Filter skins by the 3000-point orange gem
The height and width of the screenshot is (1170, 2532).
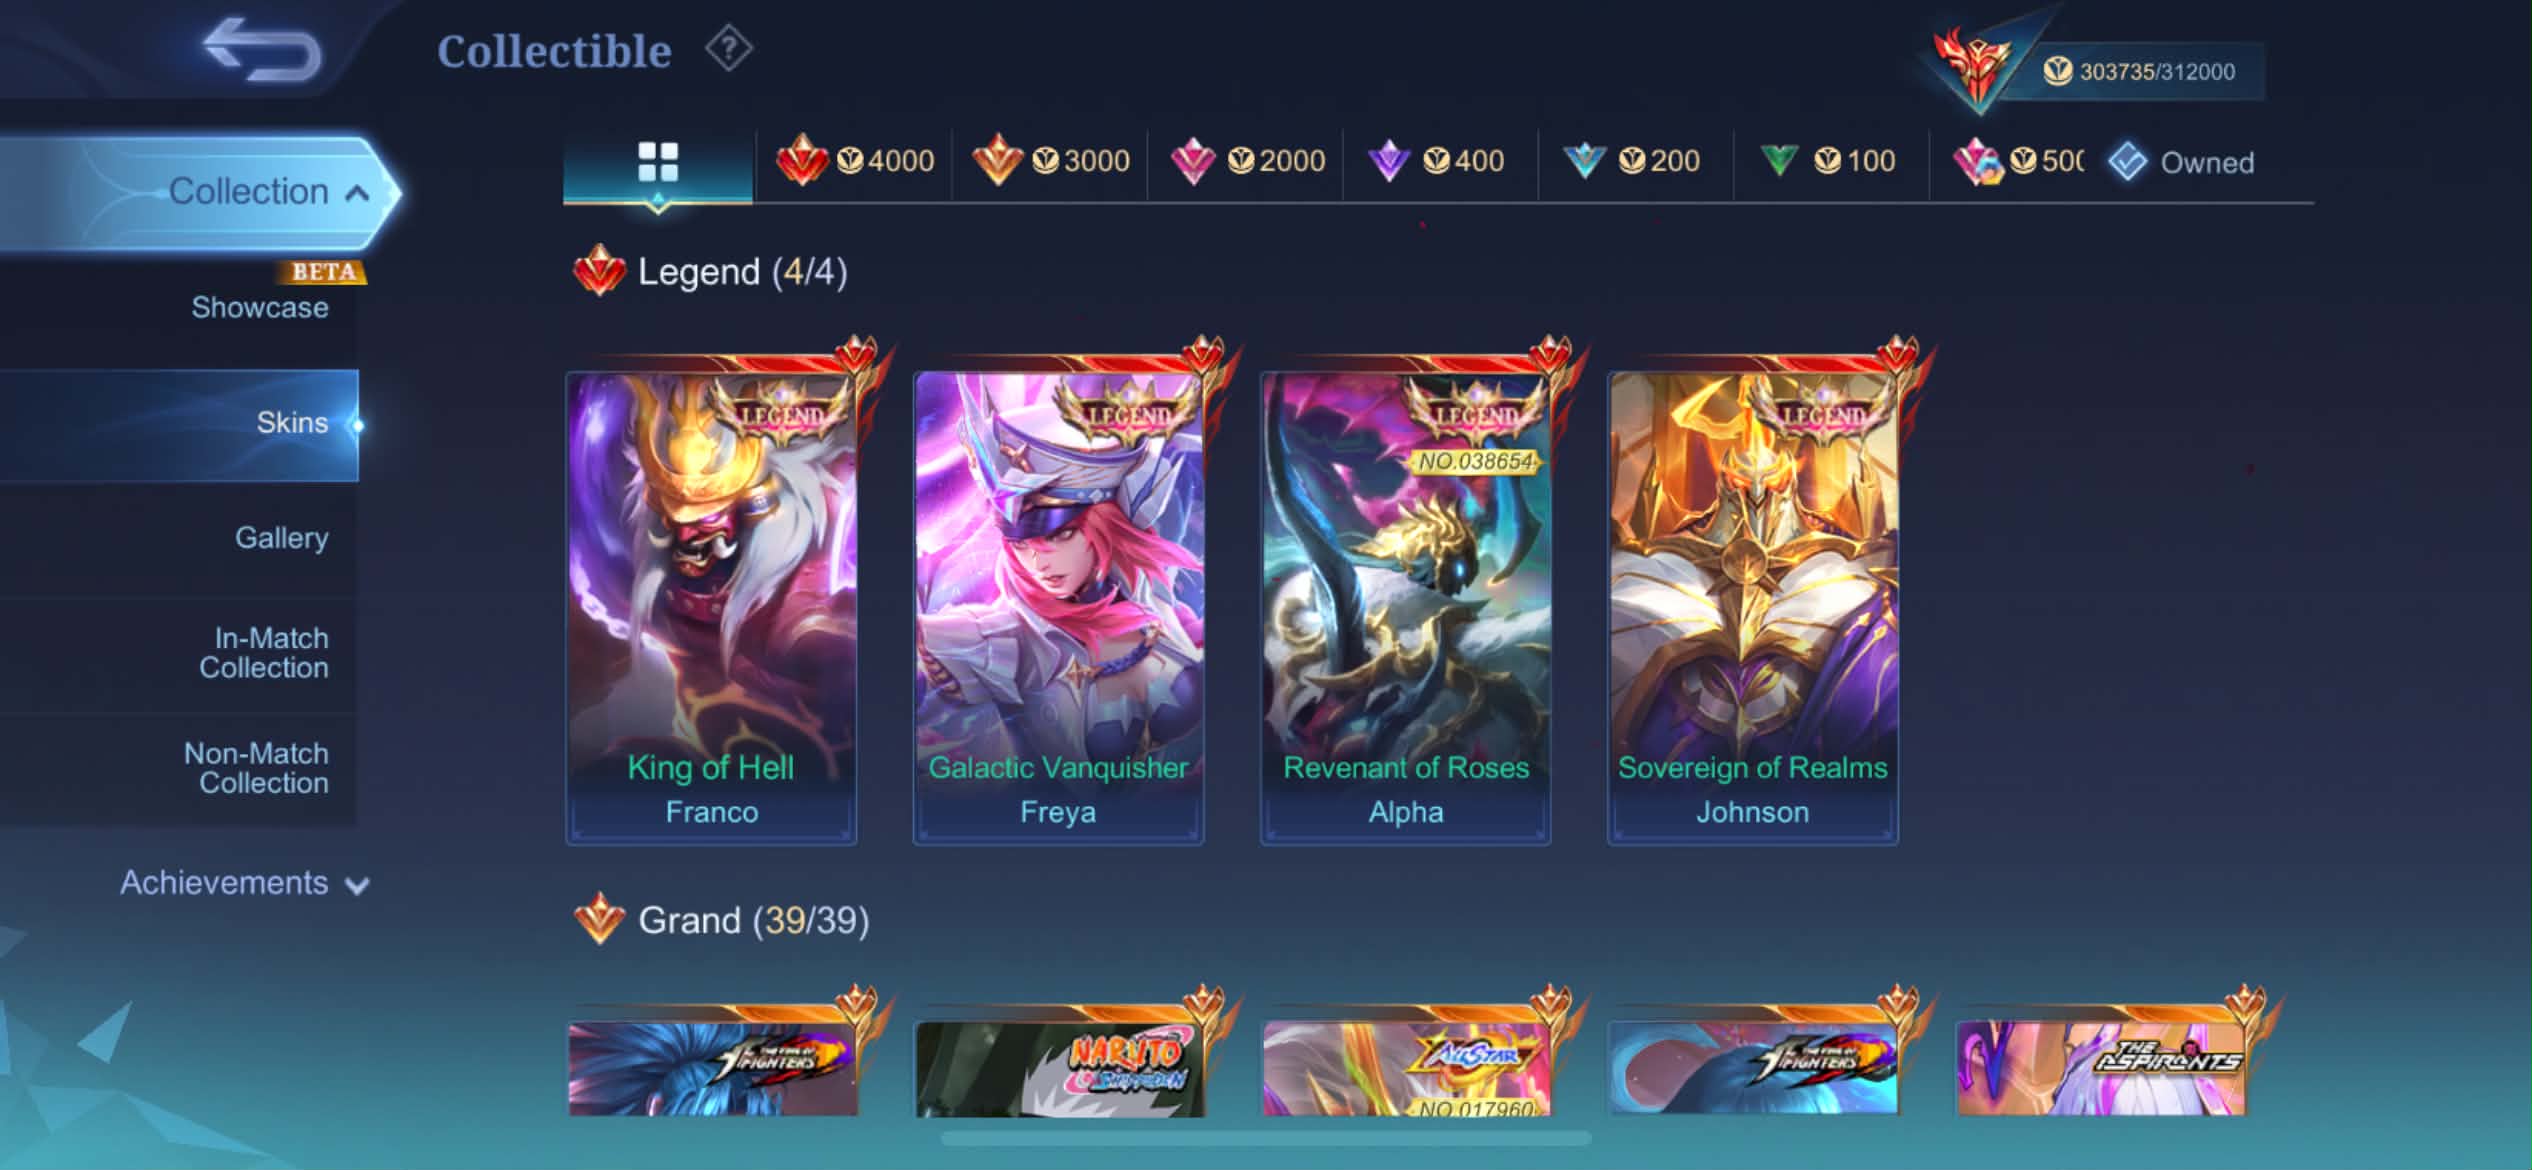(x=1051, y=161)
